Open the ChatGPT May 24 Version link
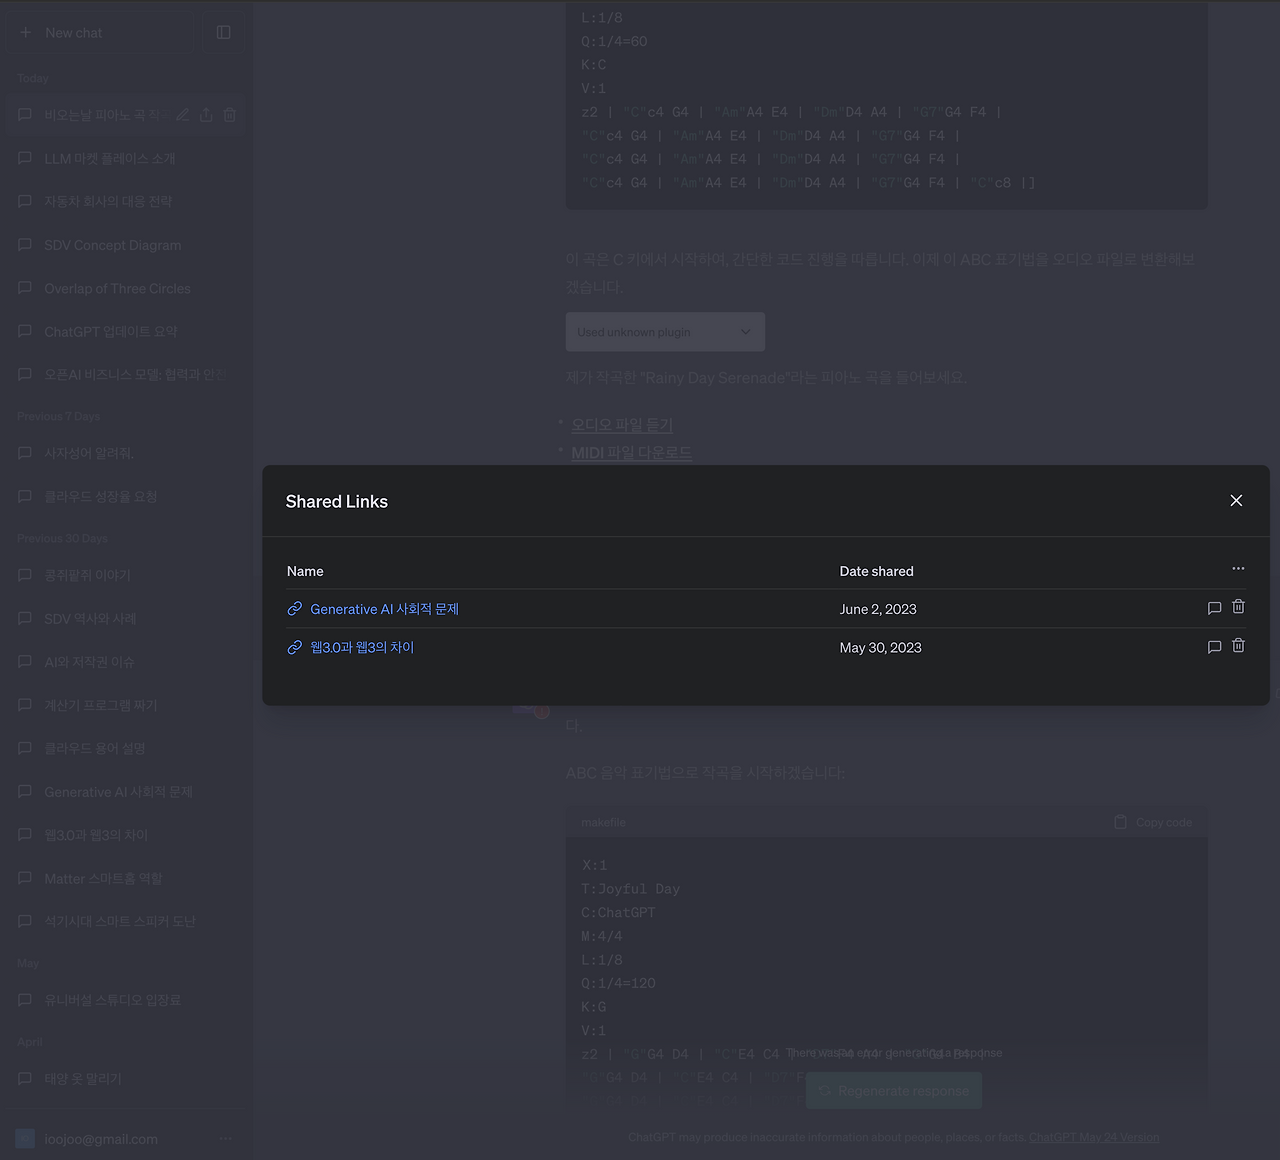 [1094, 1137]
